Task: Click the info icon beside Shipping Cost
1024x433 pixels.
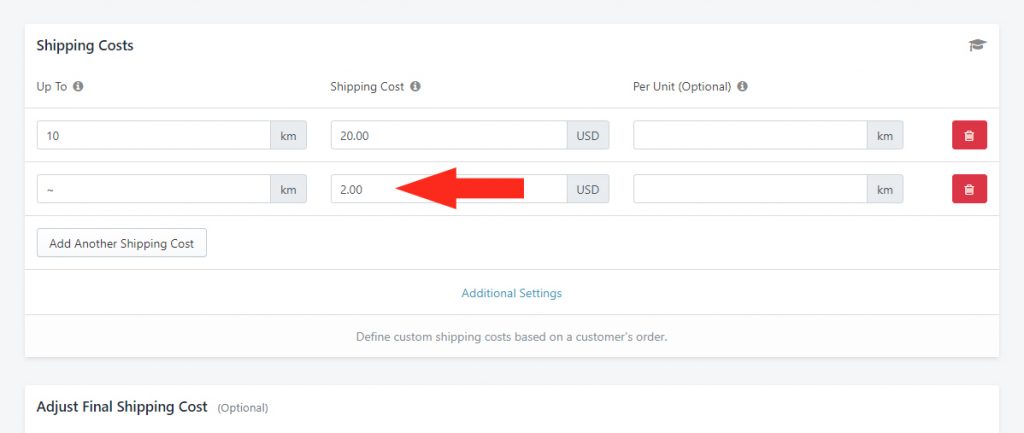Action: [x=415, y=86]
